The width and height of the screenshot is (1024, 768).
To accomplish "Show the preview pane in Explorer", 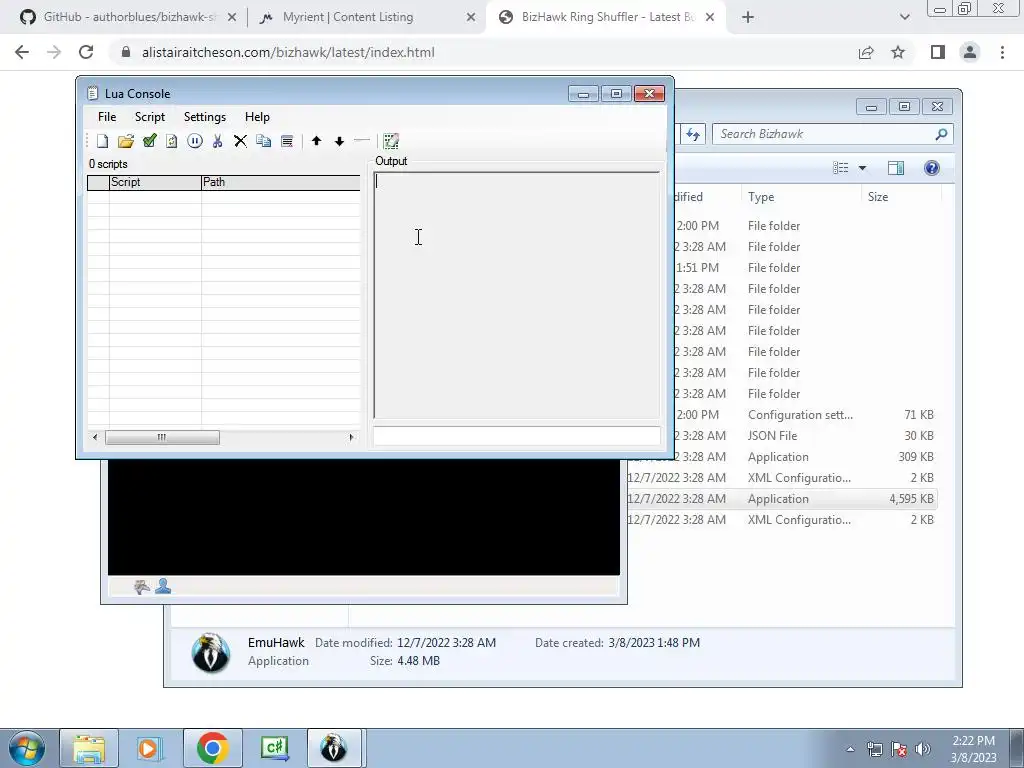I will click(x=896, y=168).
